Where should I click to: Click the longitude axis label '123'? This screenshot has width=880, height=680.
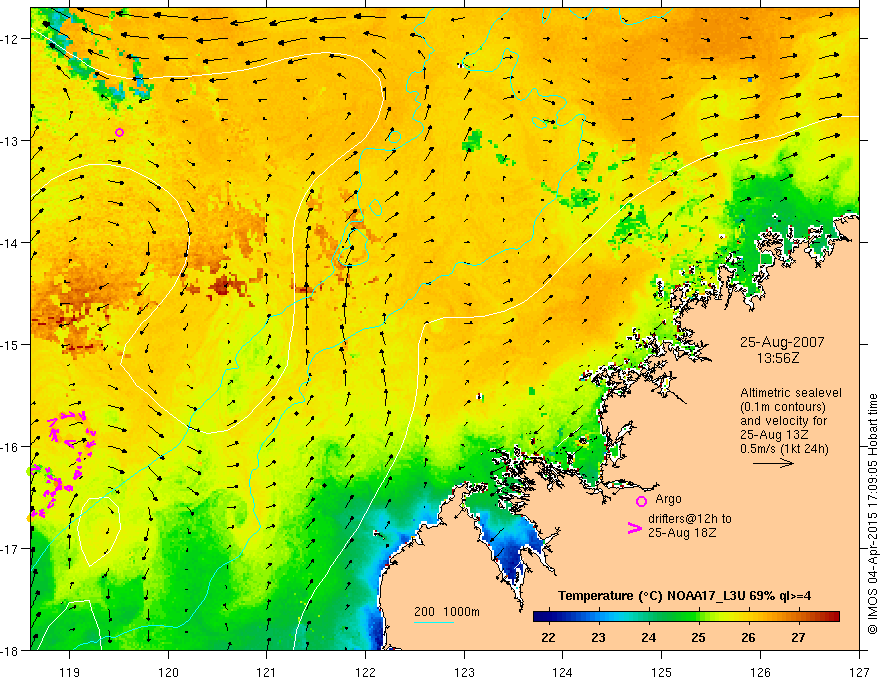pos(464,672)
